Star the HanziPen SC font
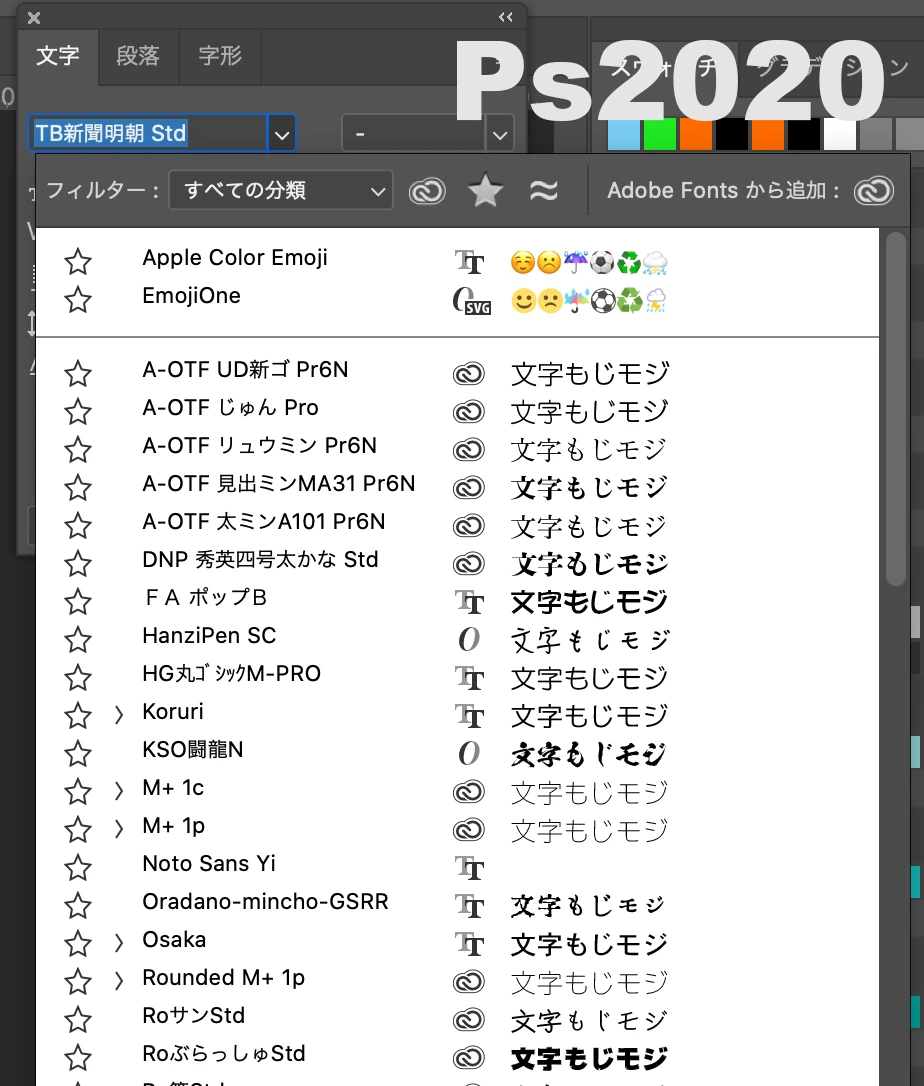The height and width of the screenshot is (1086, 924). coord(78,640)
